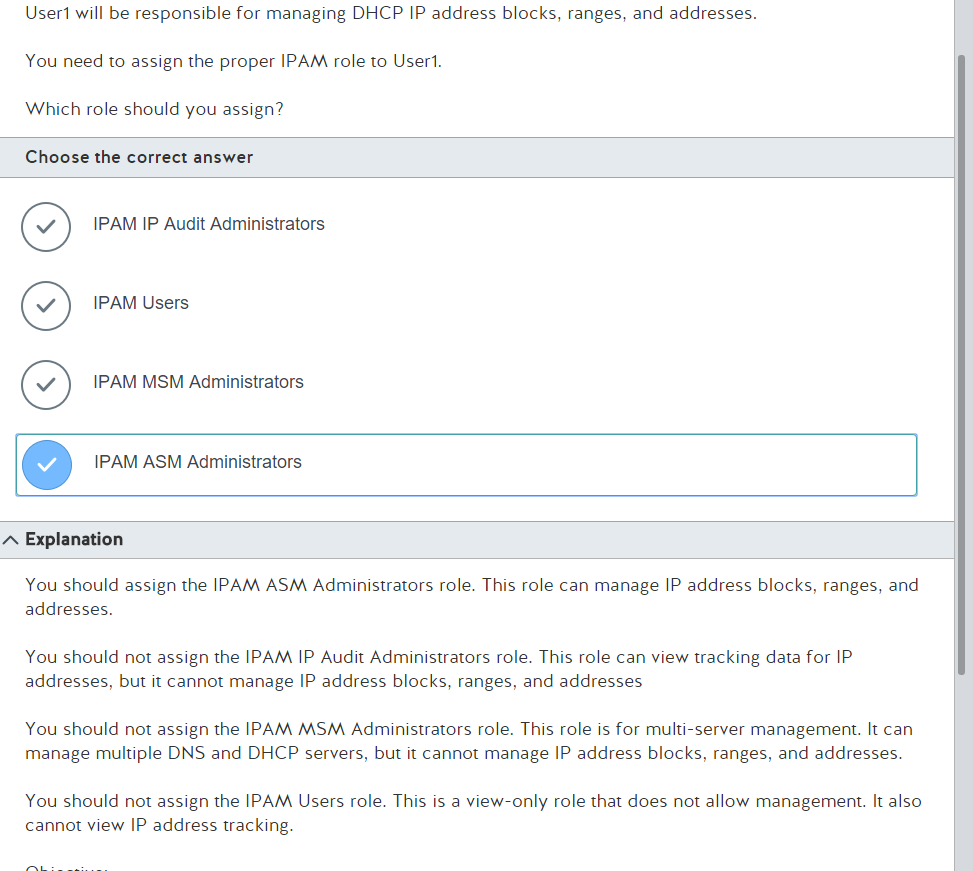This screenshot has height=871, width=973.
Task: Click the 'Which role should you assign?' question text
Action: pos(155,109)
